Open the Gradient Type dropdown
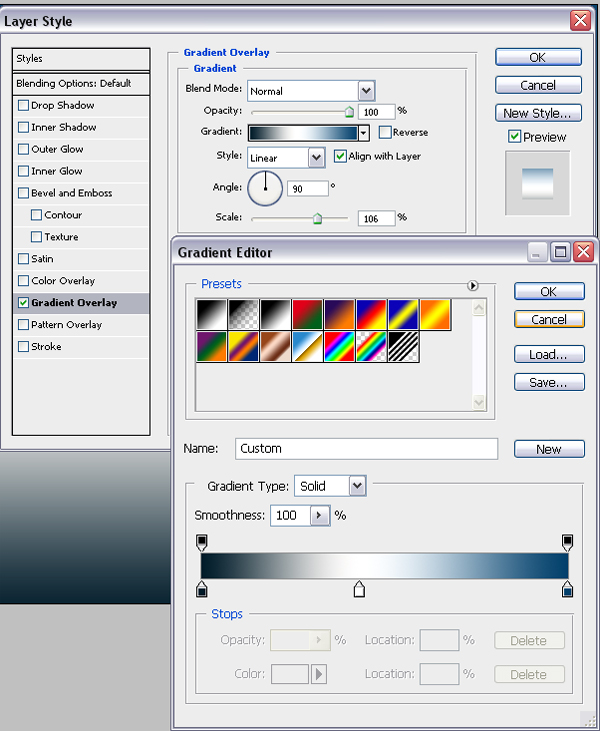The image size is (600, 731). [x=357, y=486]
